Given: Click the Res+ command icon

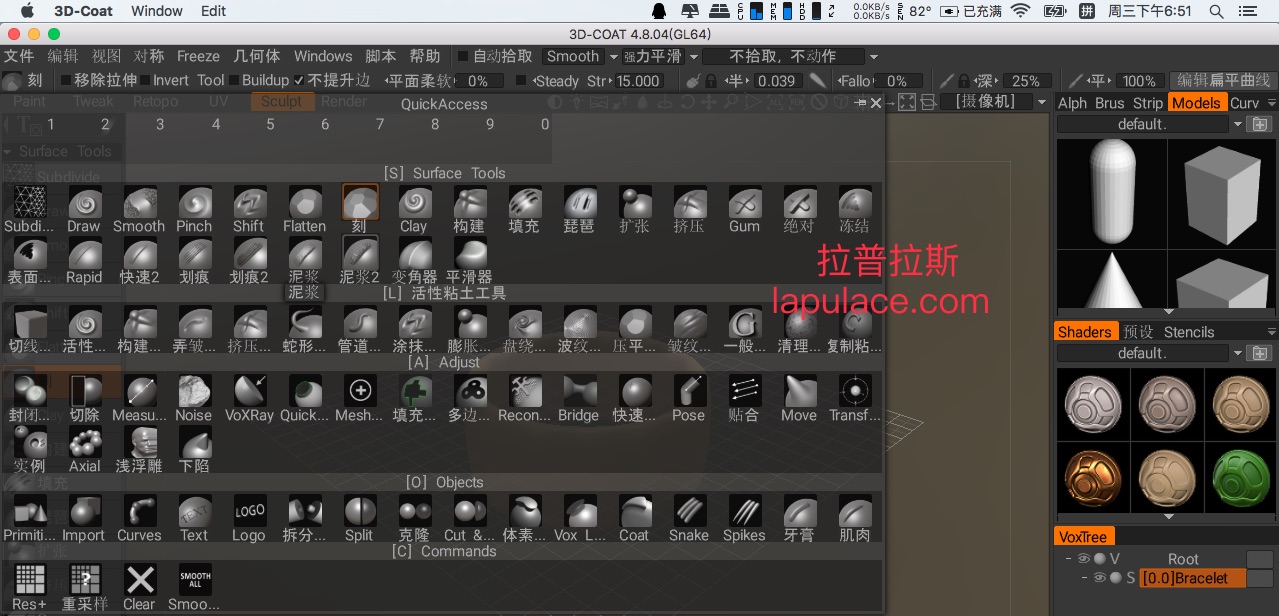Looking at the screenshot, I should click(x=29, y=581).
